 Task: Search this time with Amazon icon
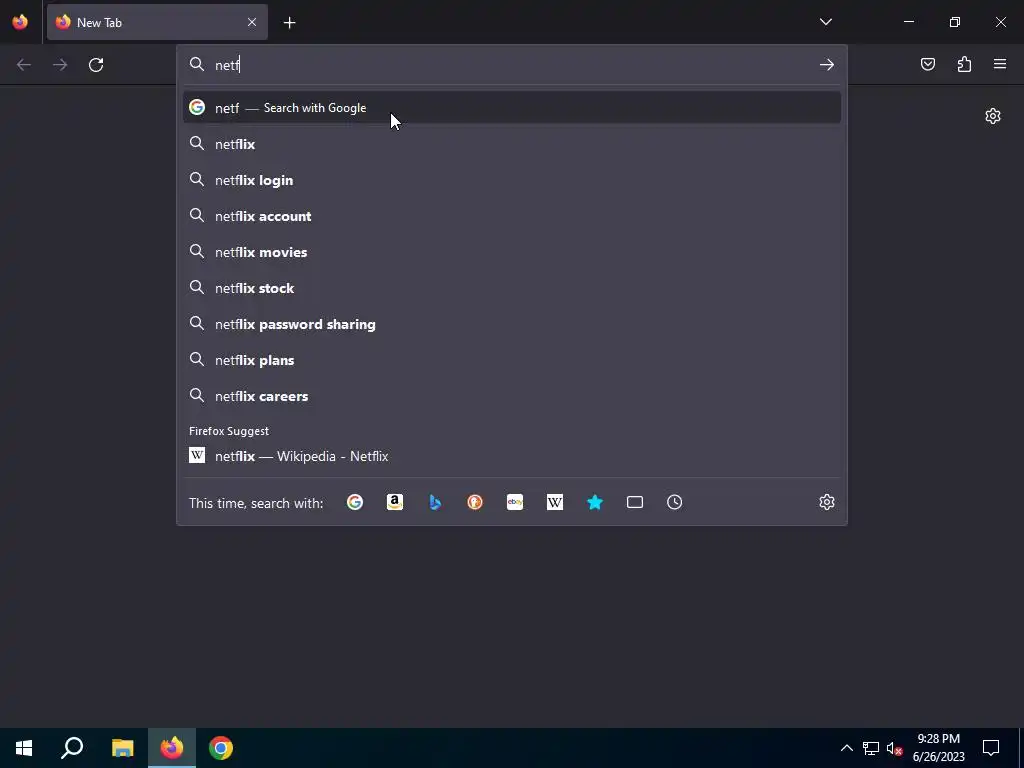[394, 502]
